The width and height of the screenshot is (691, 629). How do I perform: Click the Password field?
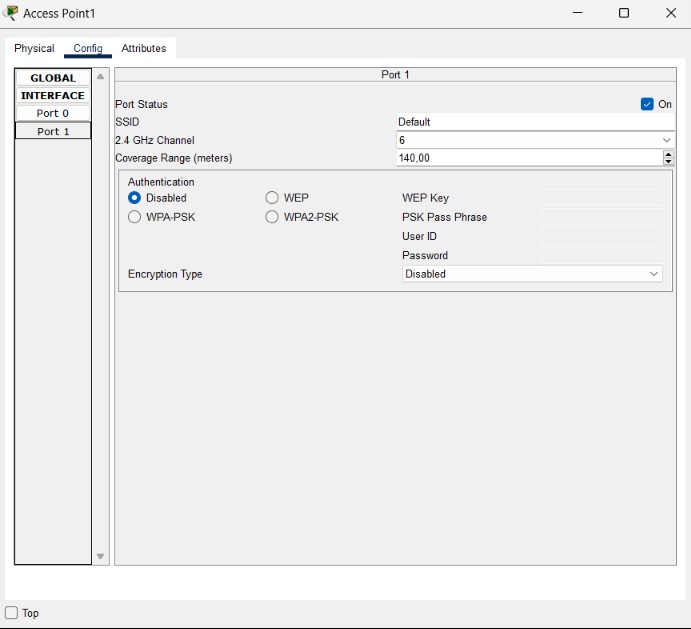(601, 255)
